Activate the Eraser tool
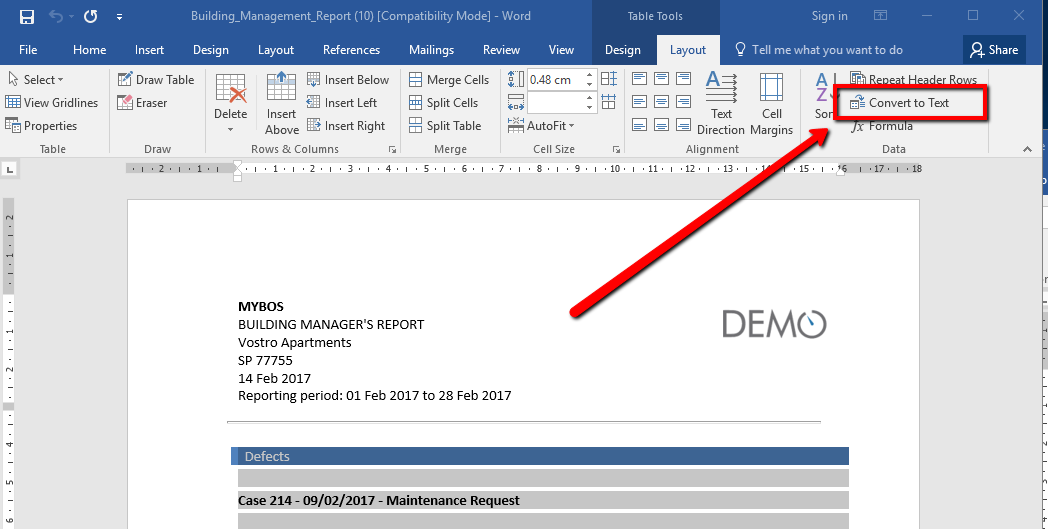 [142, 102]
